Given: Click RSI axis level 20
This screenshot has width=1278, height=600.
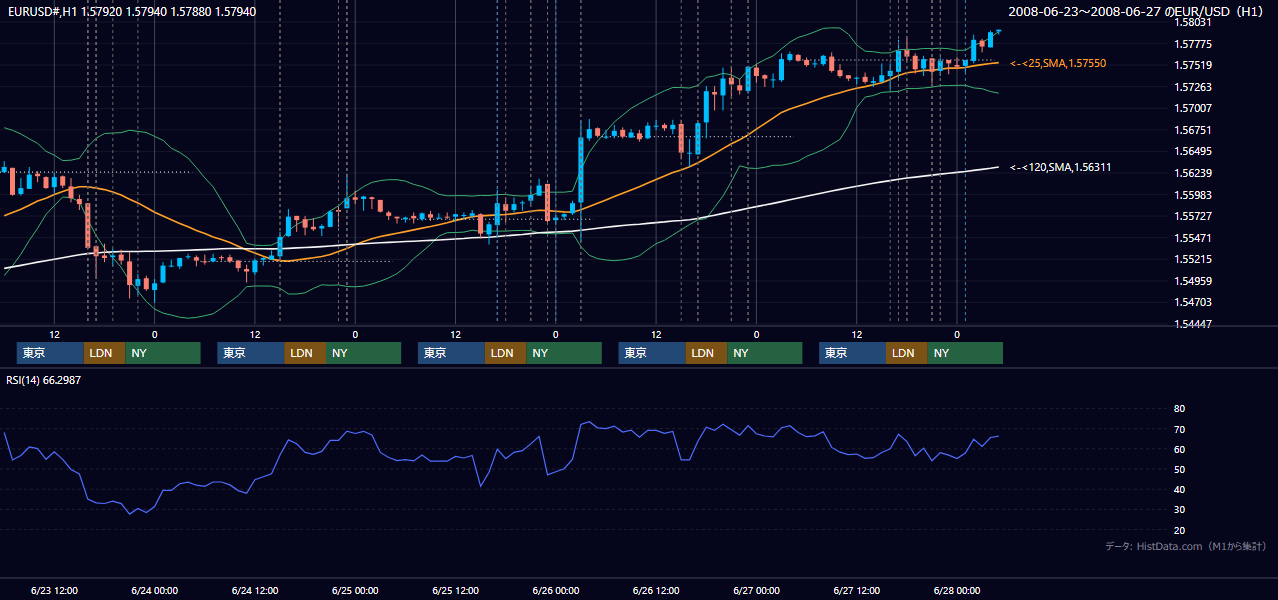Looking at the screenshot, I should tap(1179, 530).
